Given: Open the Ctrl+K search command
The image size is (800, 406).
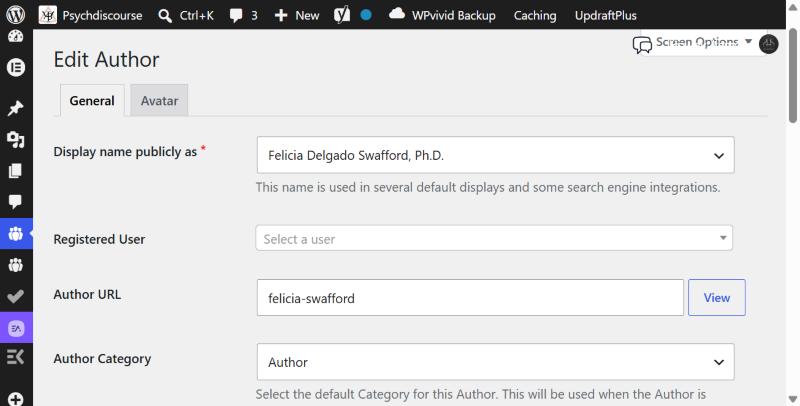Looking at the screenshot, I should point(196,15).
